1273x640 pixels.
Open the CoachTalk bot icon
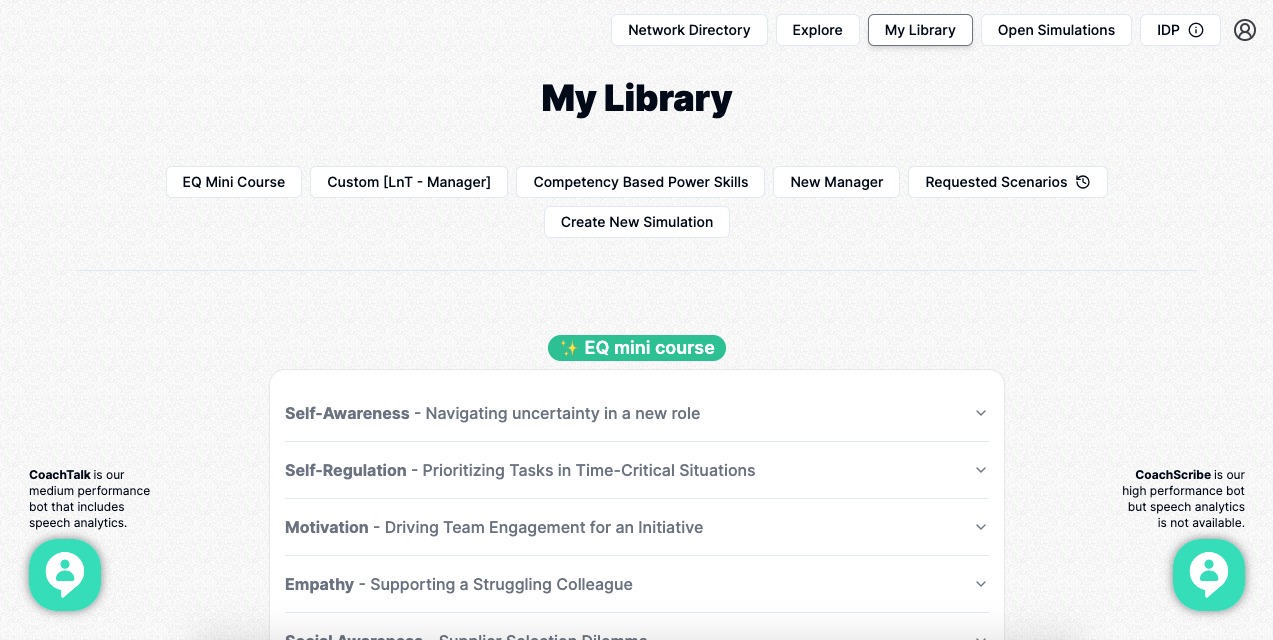(x=65, y=575)
